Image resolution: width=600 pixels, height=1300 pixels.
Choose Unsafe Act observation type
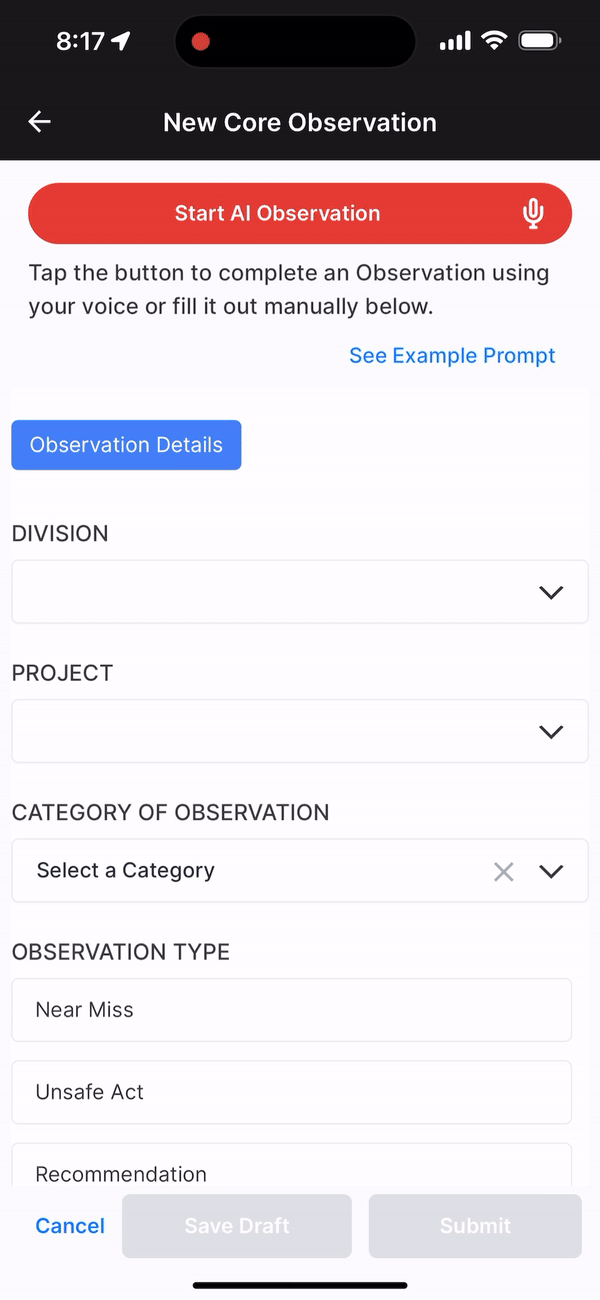pyautogui.click(x=292, y=1092)
